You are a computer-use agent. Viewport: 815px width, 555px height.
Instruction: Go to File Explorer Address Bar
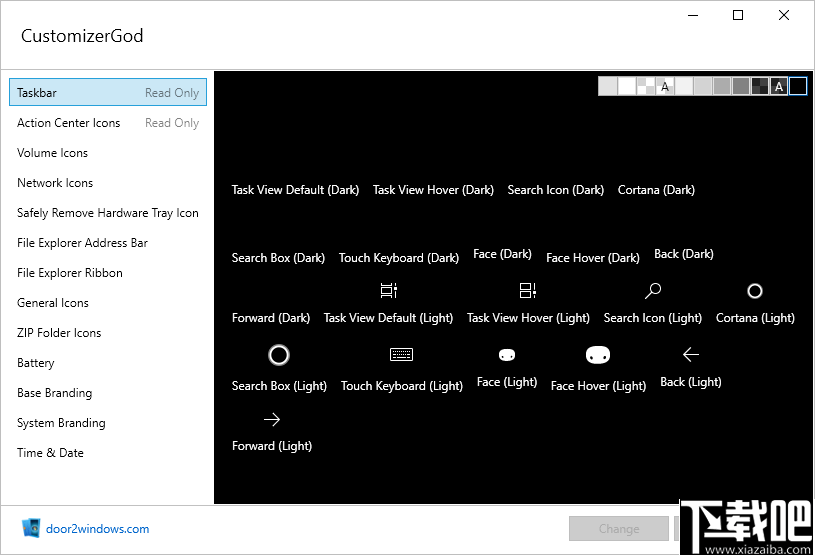(x=108, y=243)
